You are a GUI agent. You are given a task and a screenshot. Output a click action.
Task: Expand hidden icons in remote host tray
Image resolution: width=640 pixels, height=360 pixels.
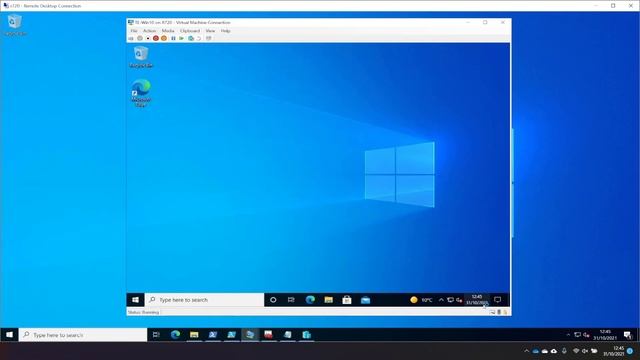(x=568, y=335)
